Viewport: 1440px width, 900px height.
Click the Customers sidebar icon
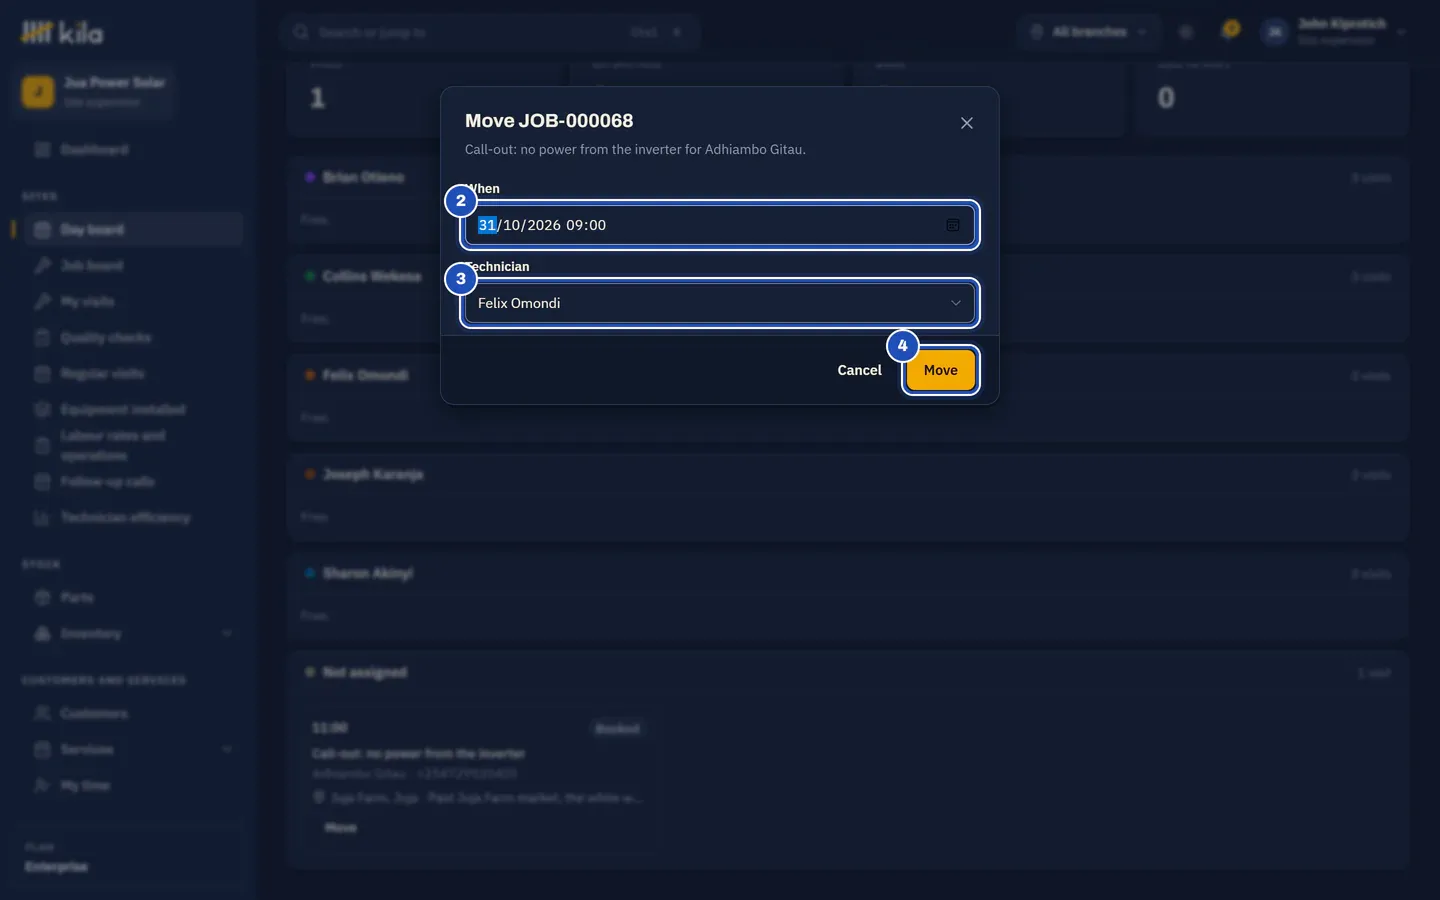tap(42, 713)
